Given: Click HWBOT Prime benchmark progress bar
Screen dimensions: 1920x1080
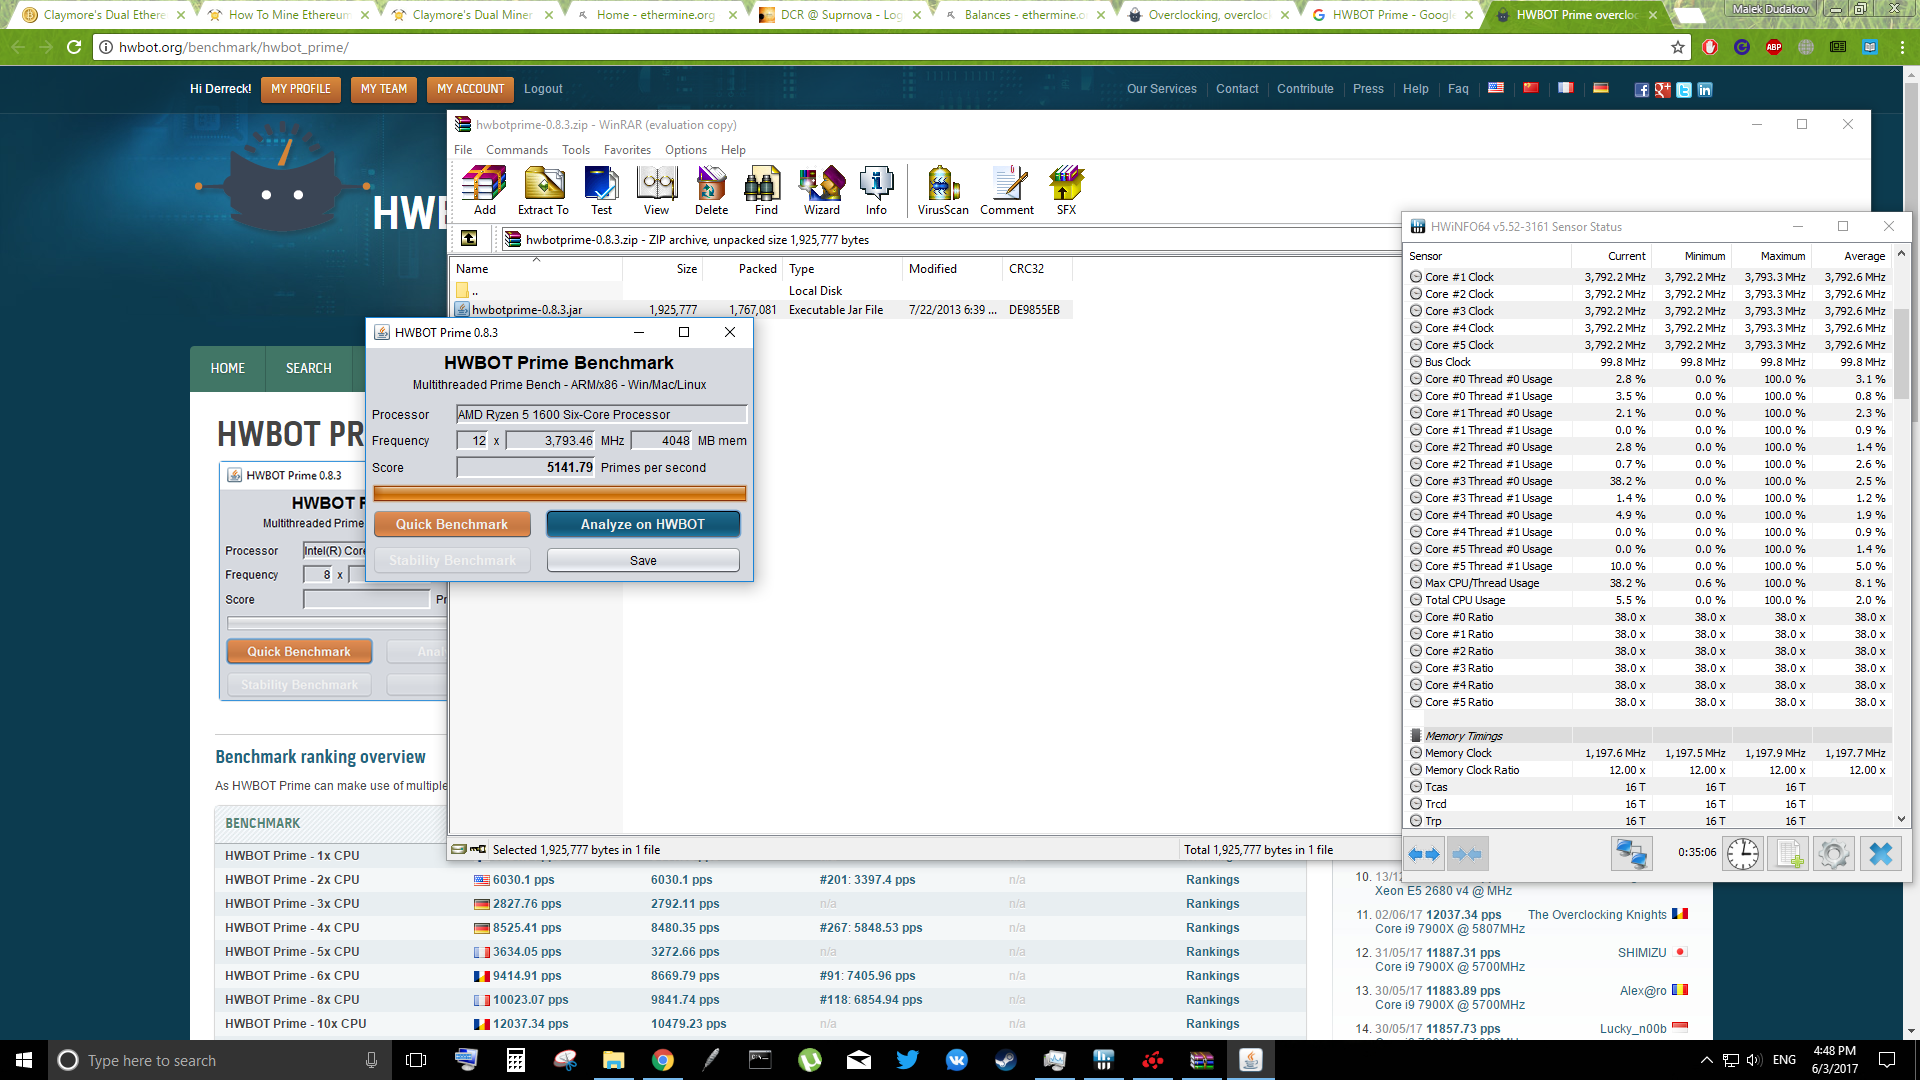Looking at the screenshot, I should [560, 493].
